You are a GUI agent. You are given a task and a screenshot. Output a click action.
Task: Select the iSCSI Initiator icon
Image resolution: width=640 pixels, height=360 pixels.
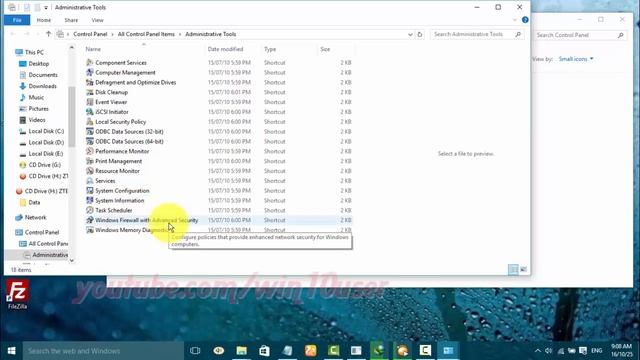click(90, 112)
